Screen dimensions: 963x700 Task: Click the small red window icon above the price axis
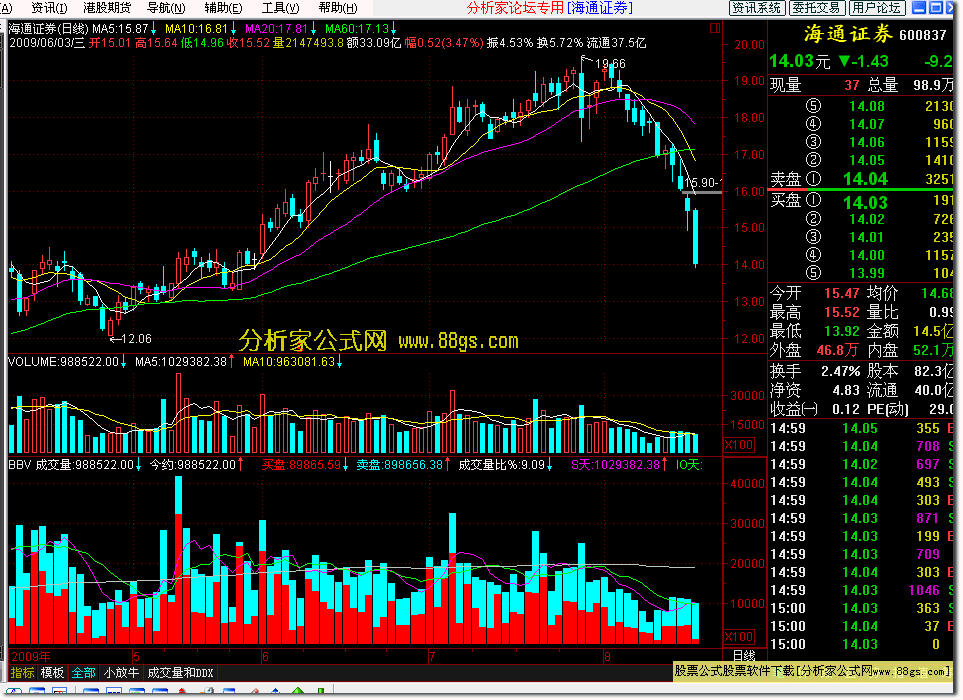tap(714, 28)
